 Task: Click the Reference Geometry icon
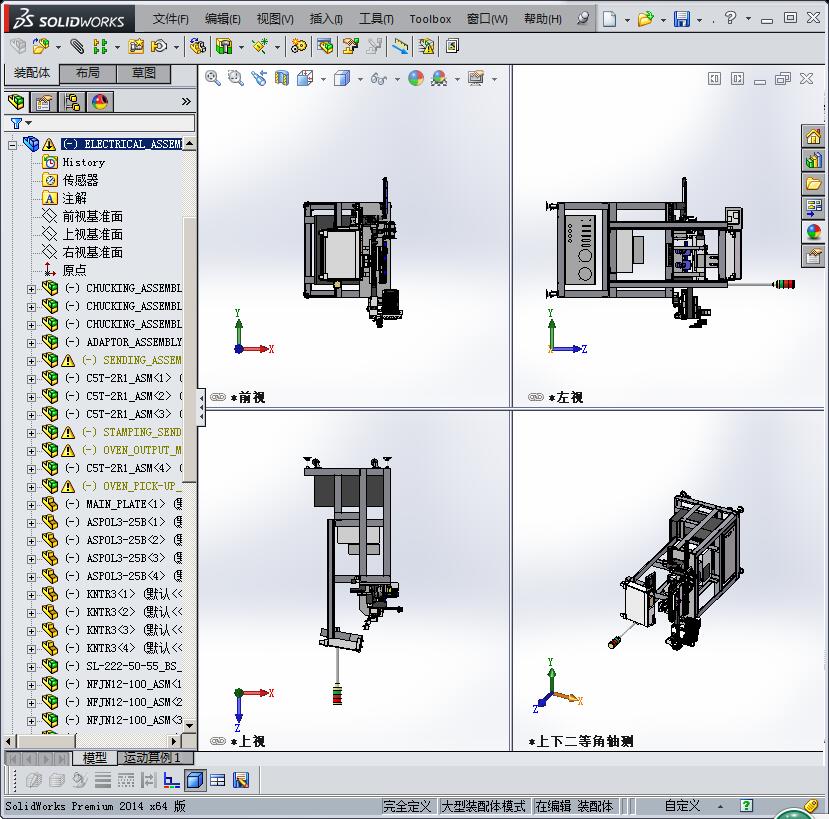(260, 47)
